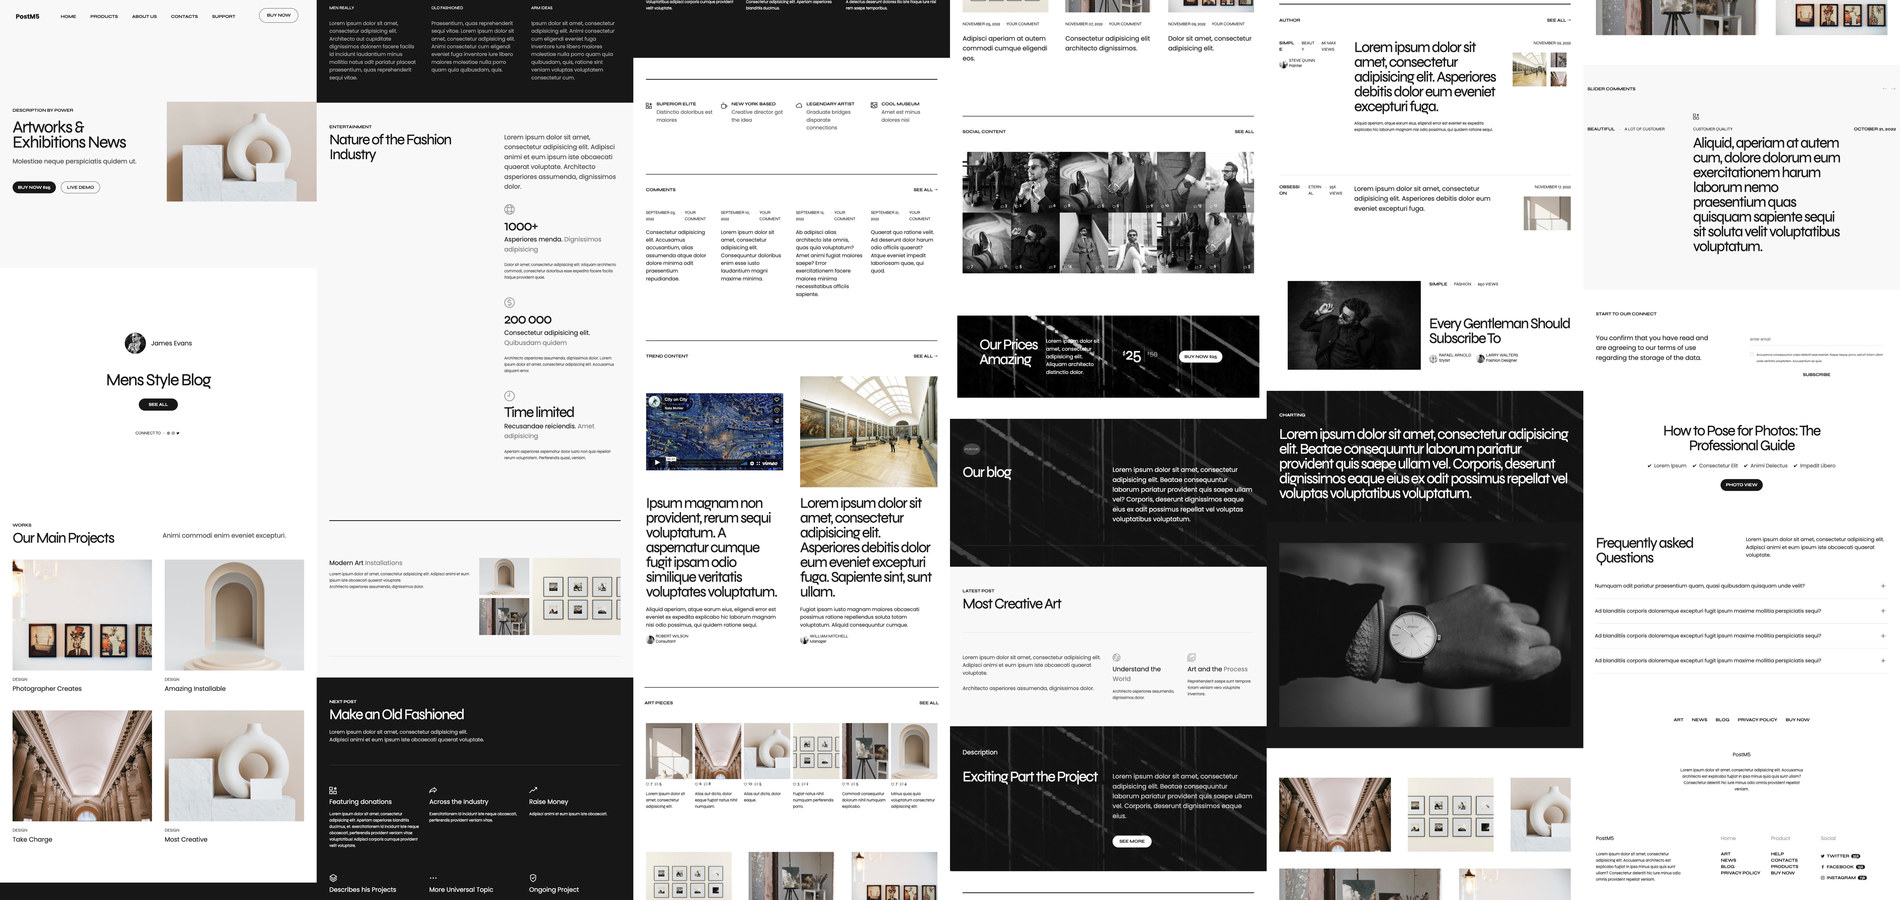The height and width of the screenshot is (900, 1900).
Task: Expand the second FAQ question plus sign
Action: [1882, 611]
